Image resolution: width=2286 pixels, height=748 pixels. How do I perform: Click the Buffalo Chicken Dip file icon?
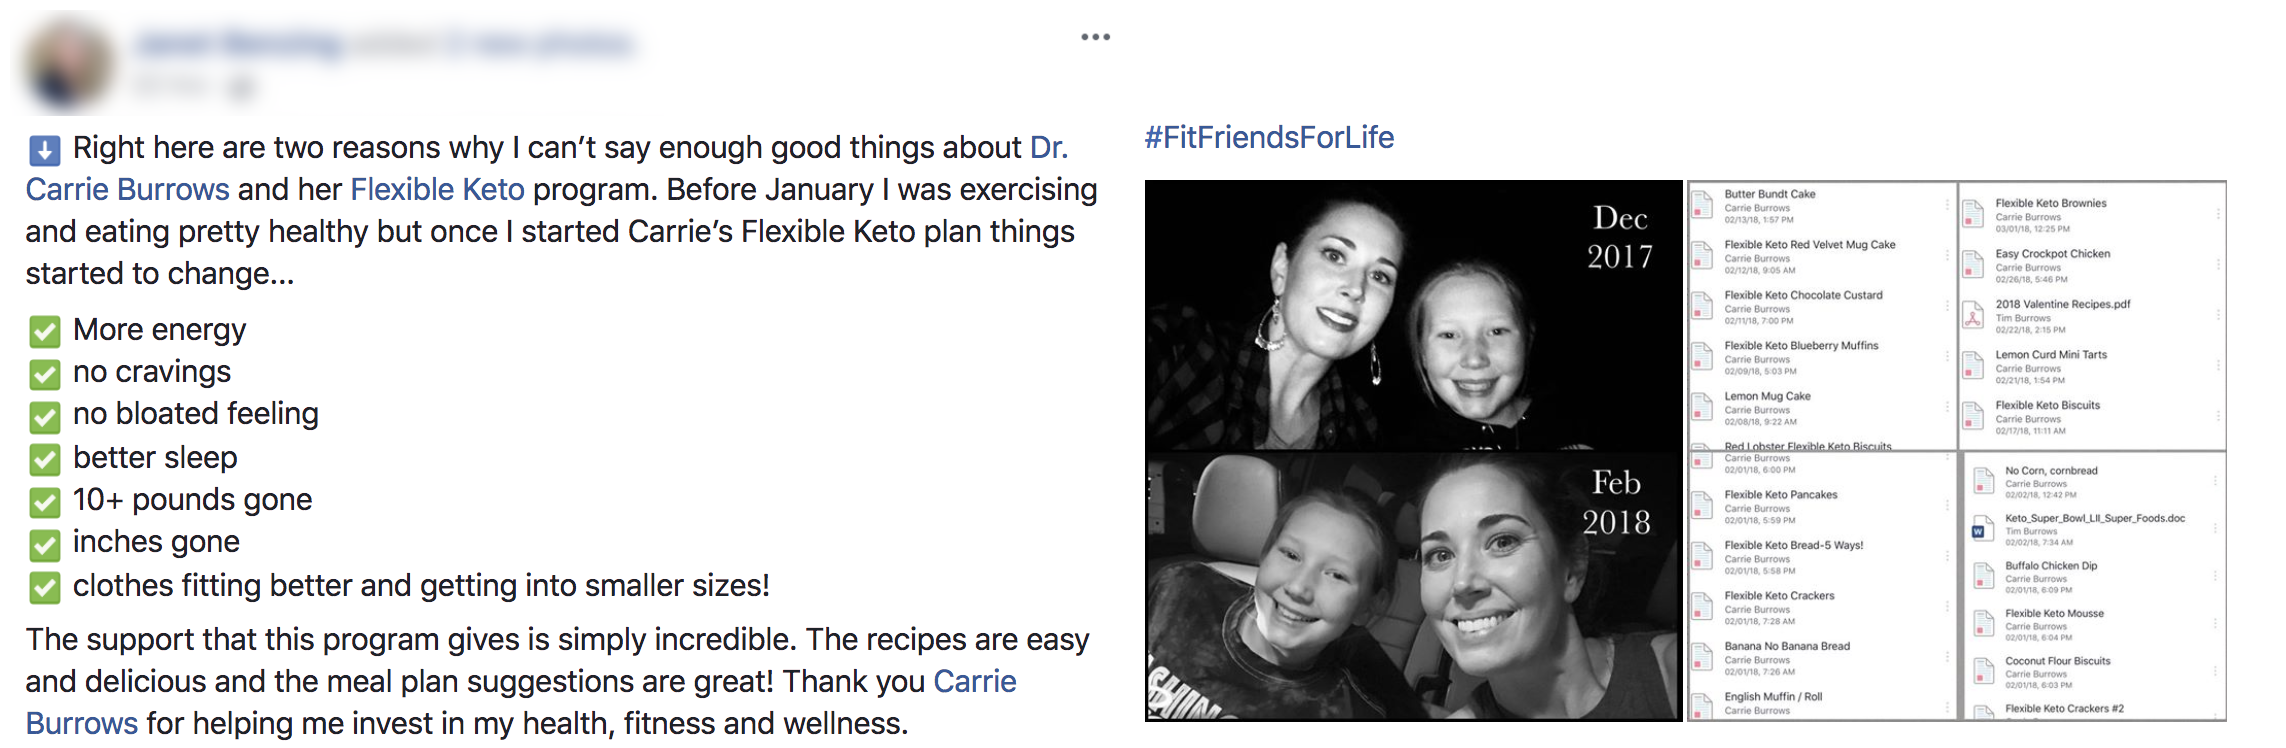pyautogui.click(x=1983, y=577)
